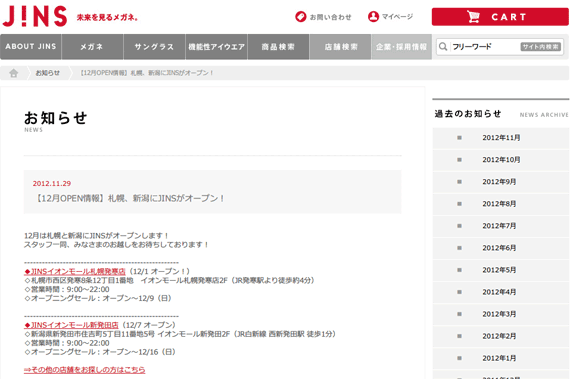Screen dimensions: 570x379
Task: Open the マイページ link
Action: [397, 16]
